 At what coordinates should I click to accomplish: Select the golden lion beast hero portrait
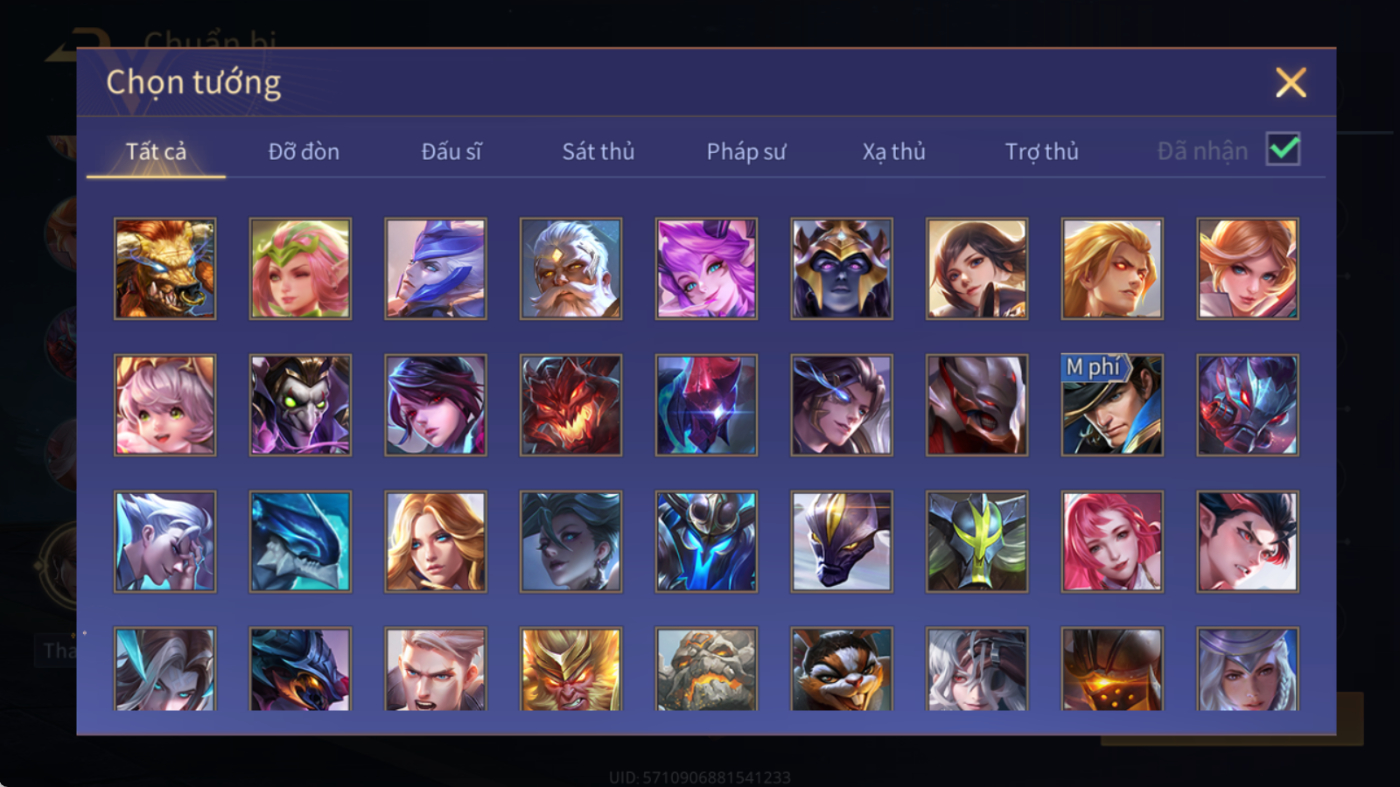[x=165, y=269]
